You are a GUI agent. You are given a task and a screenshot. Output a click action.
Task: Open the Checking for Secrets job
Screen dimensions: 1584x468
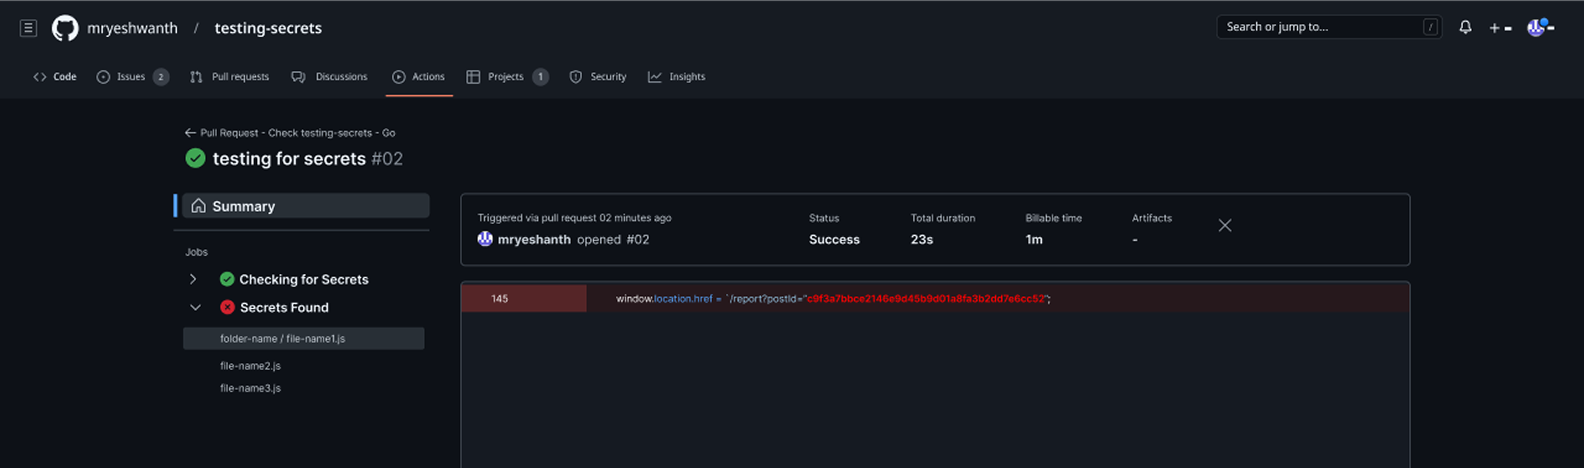click(304, 279)
